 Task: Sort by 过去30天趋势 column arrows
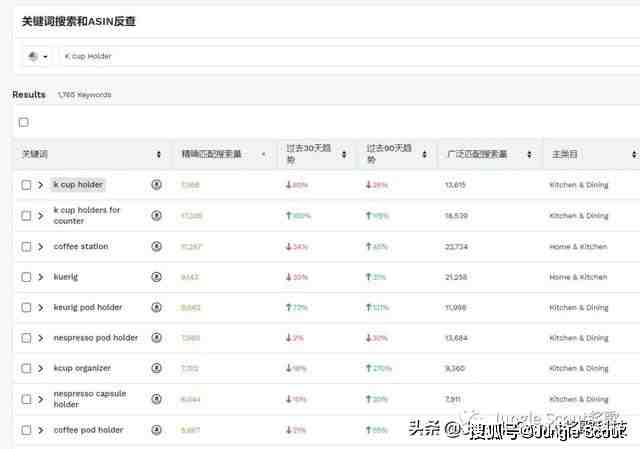344,154
